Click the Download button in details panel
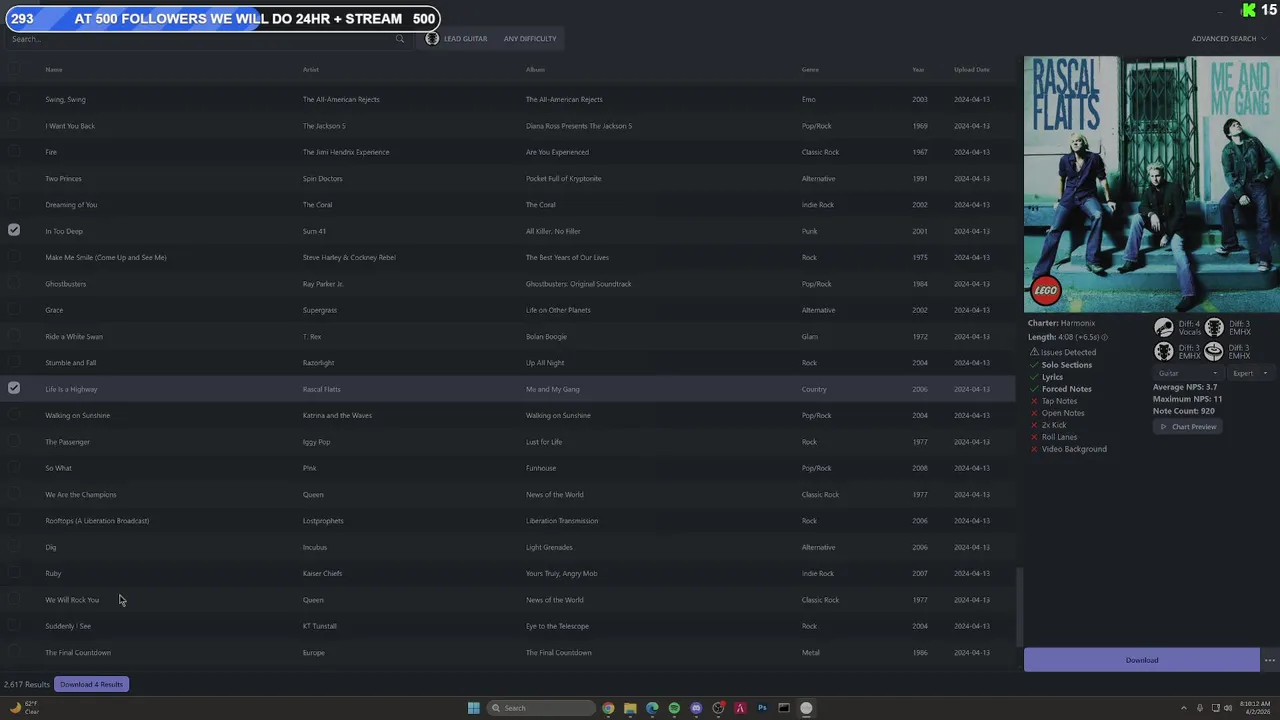1280x720 pixels. tap(1141, 660)
